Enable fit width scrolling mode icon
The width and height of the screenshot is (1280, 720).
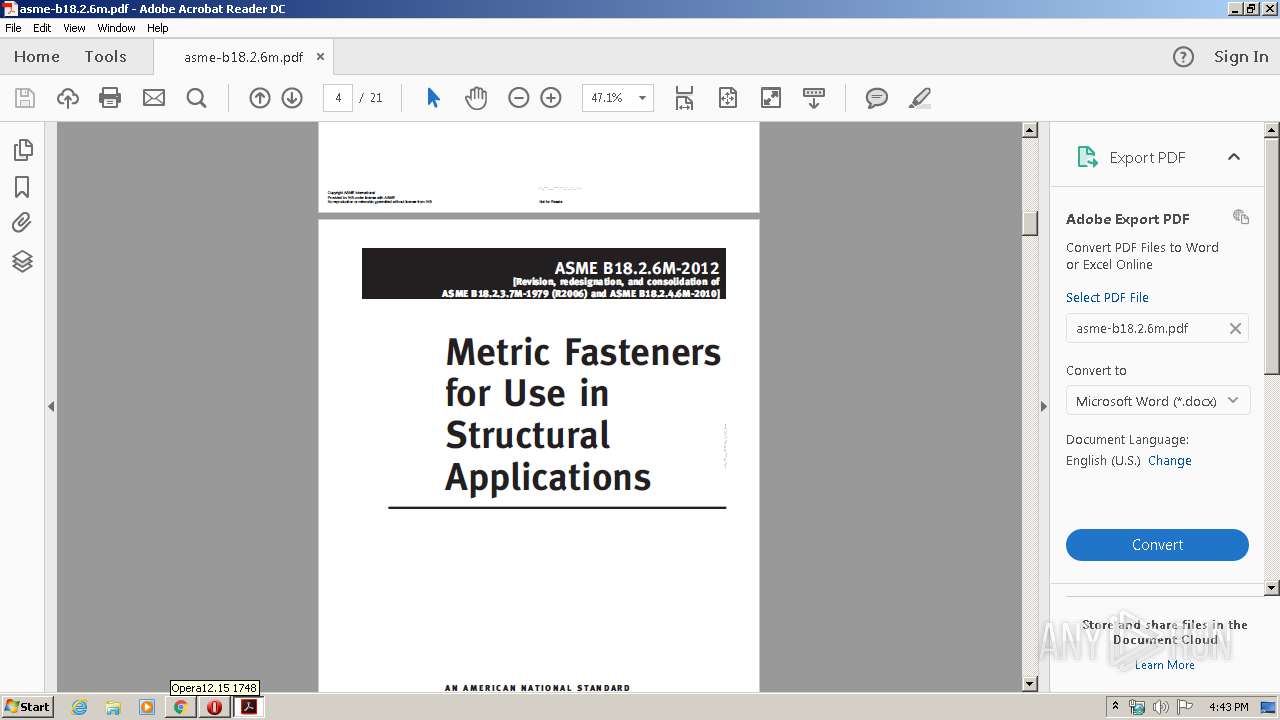[x=684, y=98]
